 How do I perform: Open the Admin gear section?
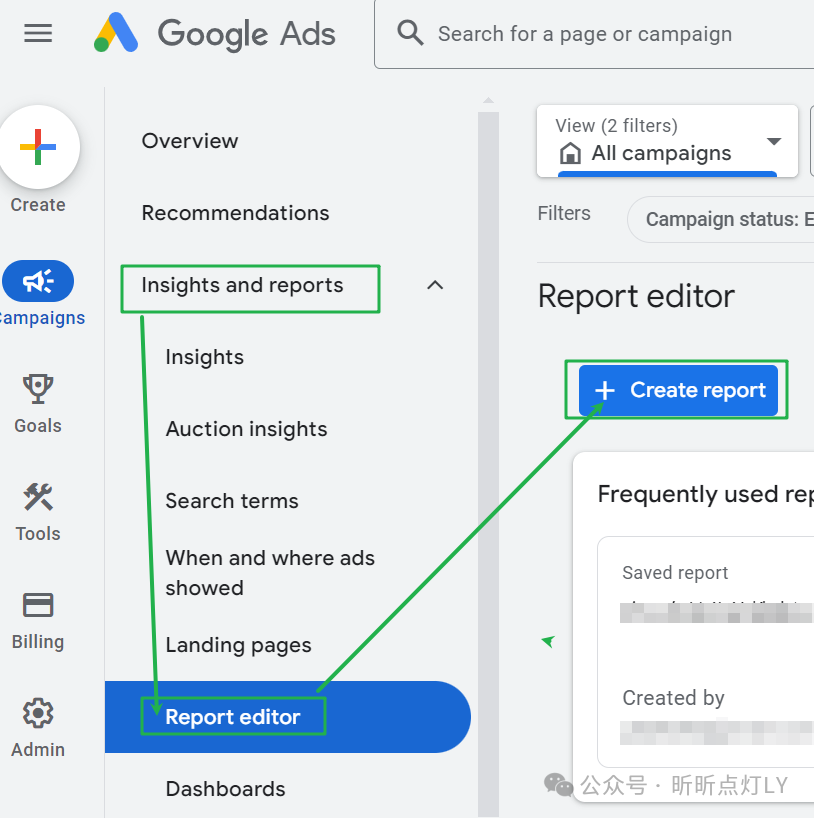38,728
